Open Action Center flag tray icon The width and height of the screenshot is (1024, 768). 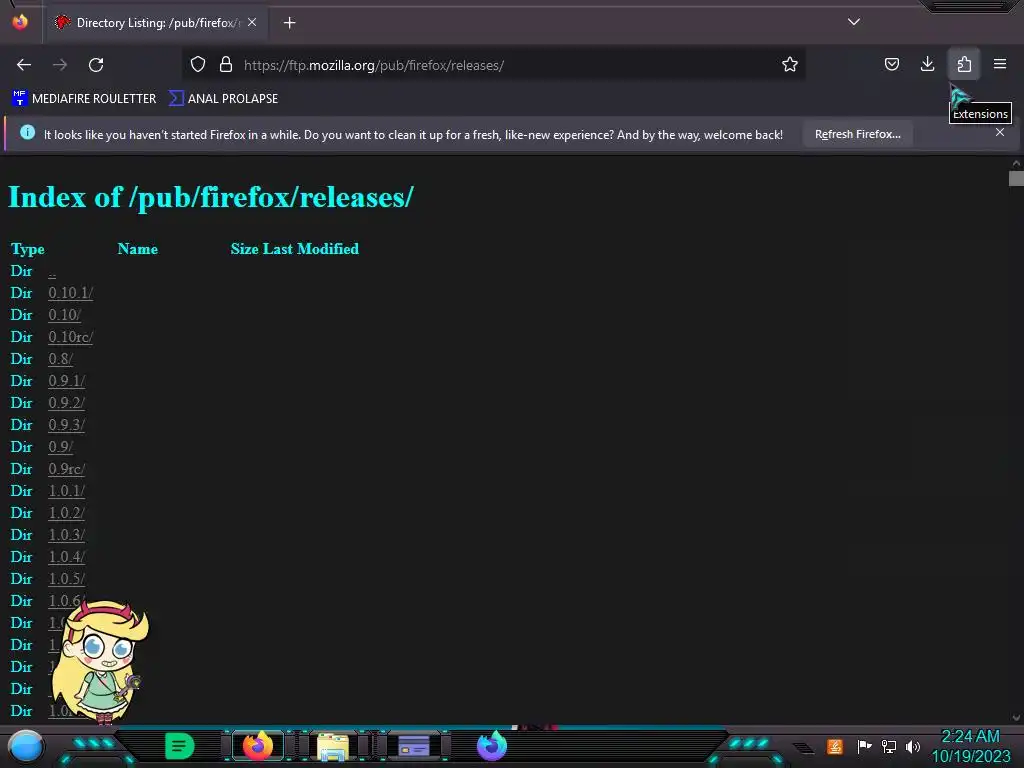tap(864, 746)
